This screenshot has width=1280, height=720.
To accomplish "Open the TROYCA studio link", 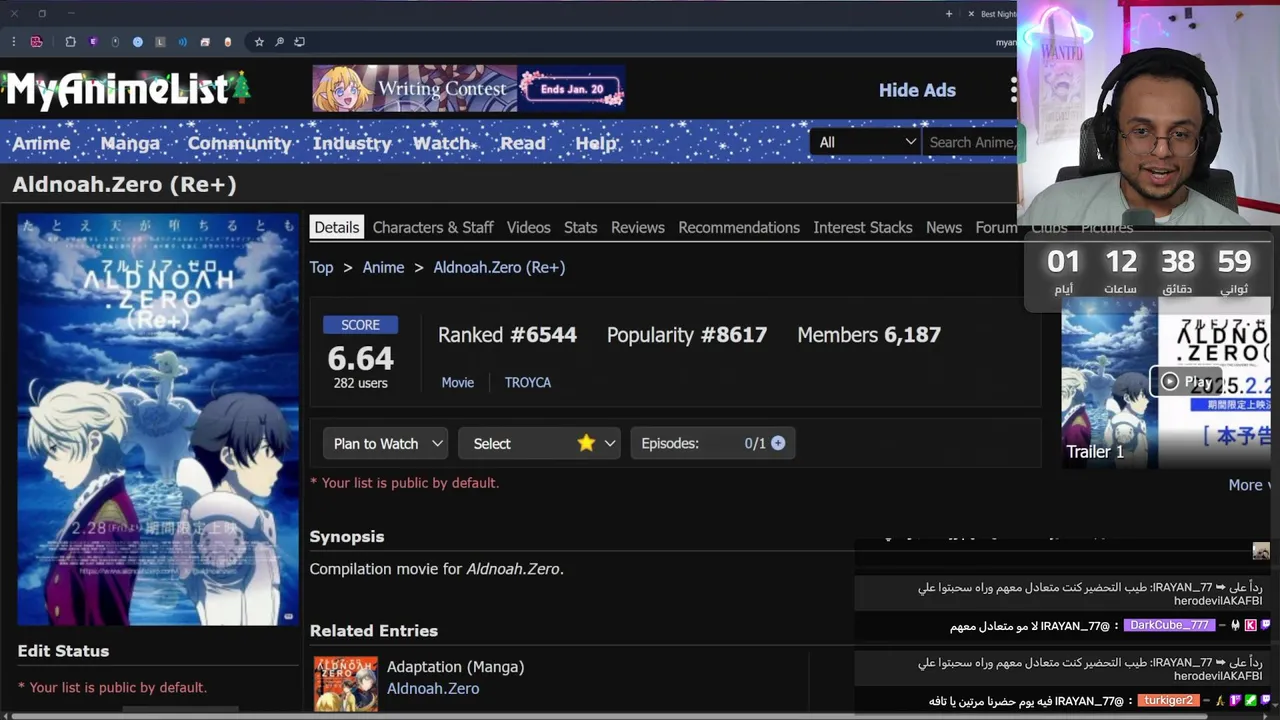I will pos(528,382).
